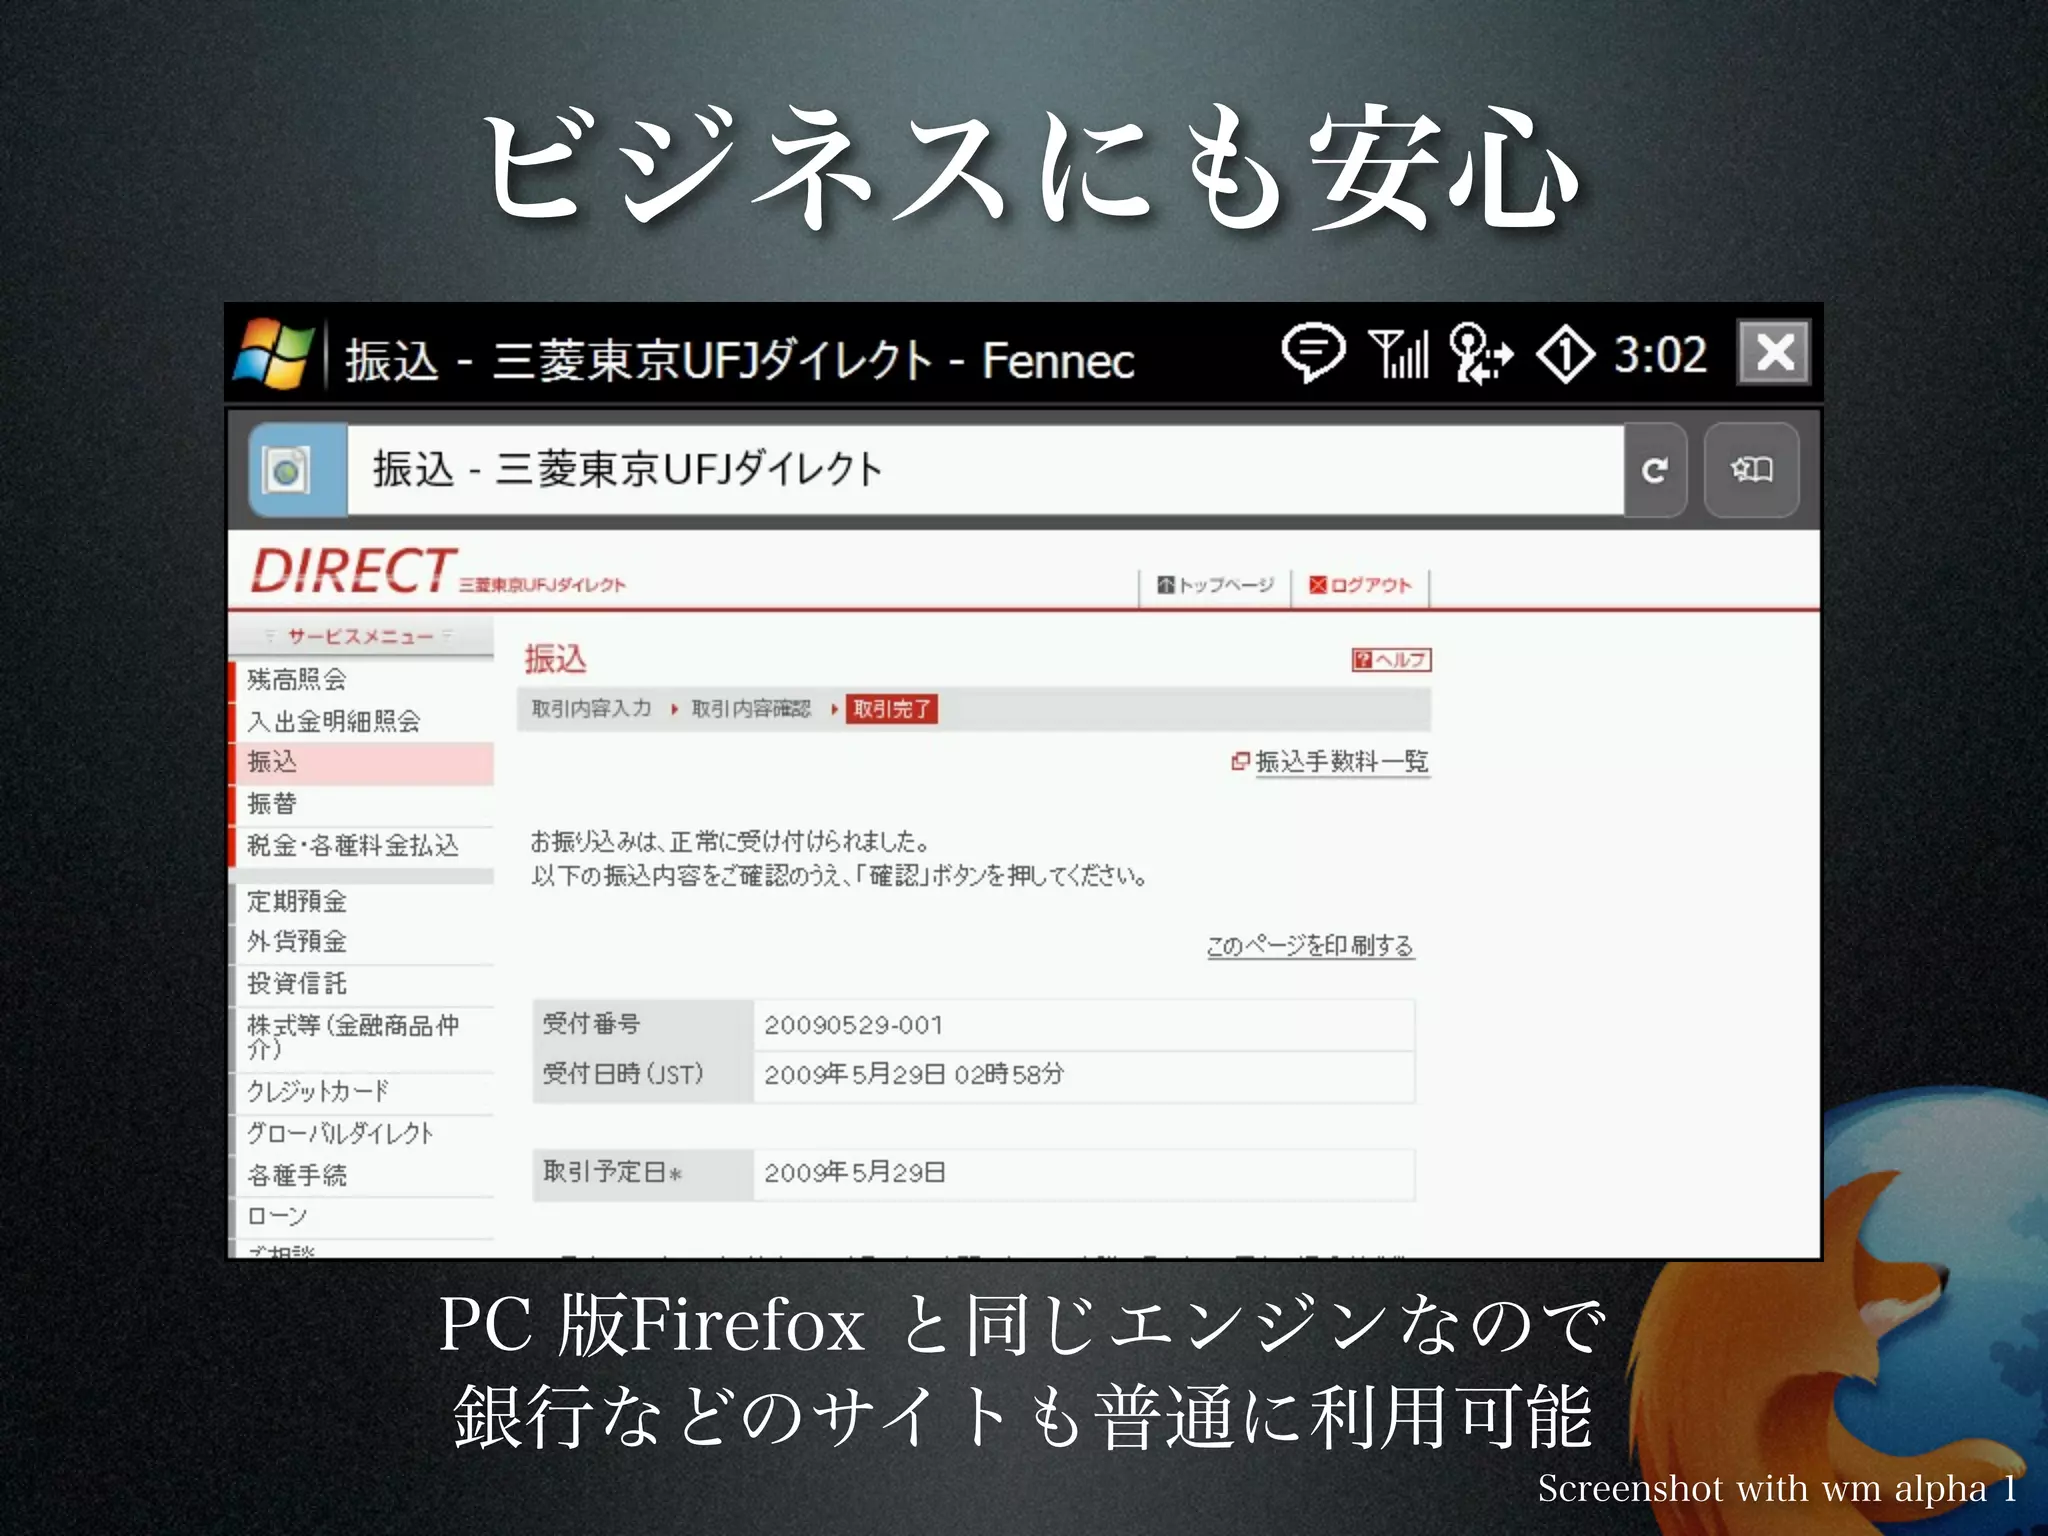The width and height of the screenshot is (2048, 1536).
Task: Click the diamond-shaped number one status icon
Action: click(x=1564, y=354)
